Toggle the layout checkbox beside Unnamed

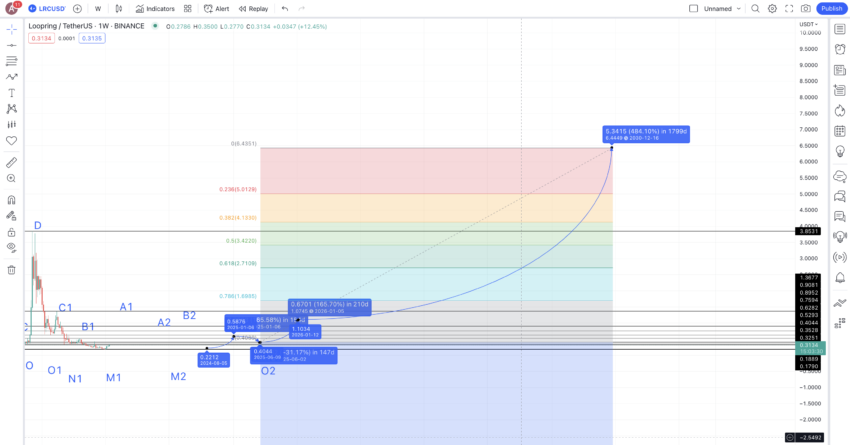693,9
